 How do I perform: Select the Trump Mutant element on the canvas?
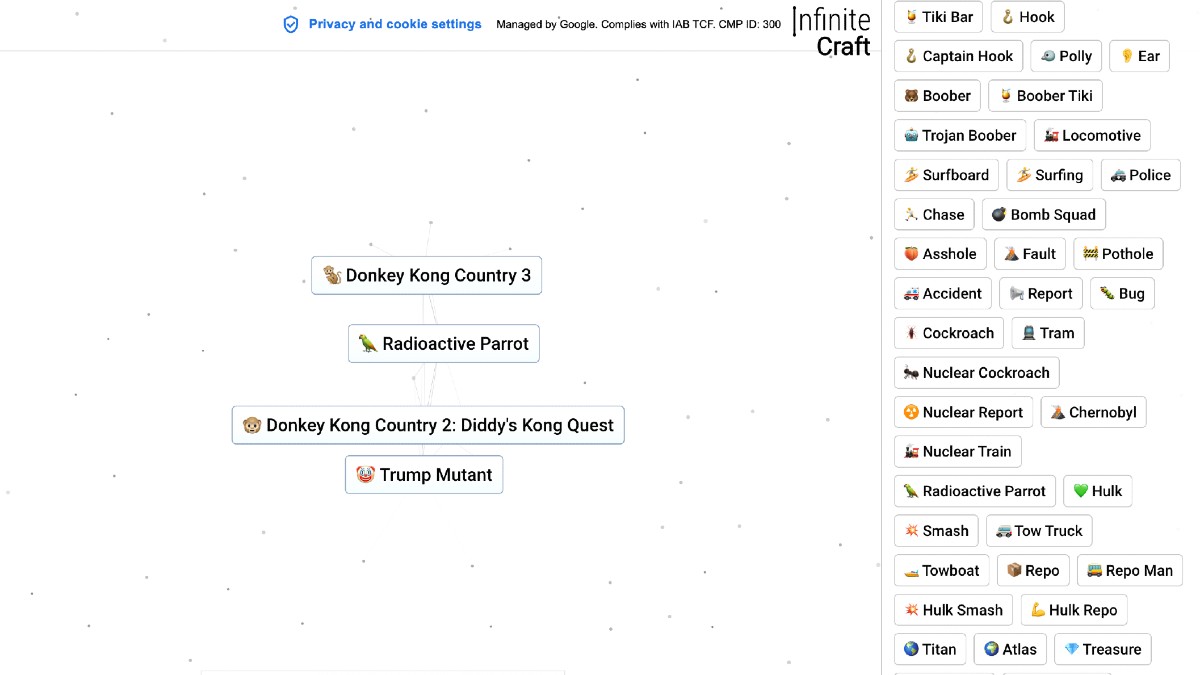click(x=424, y=475)
